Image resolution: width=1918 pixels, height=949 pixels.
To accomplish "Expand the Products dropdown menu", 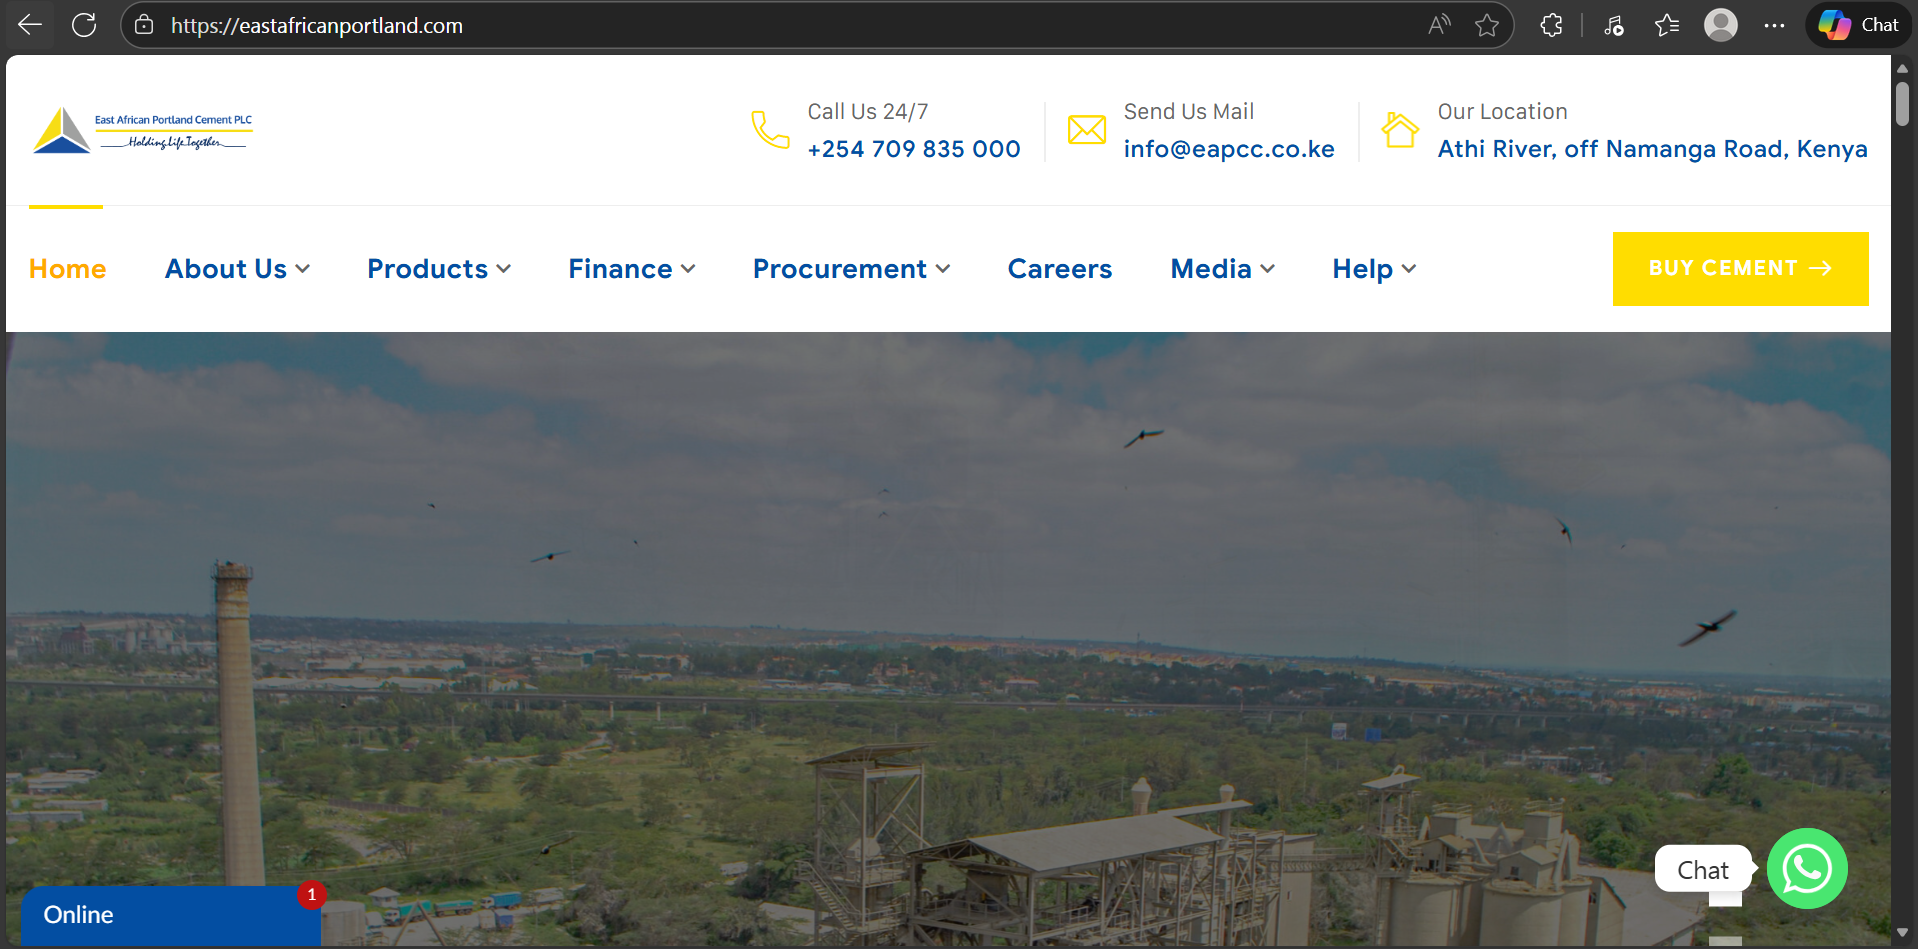I will click(x=439, y=269).
